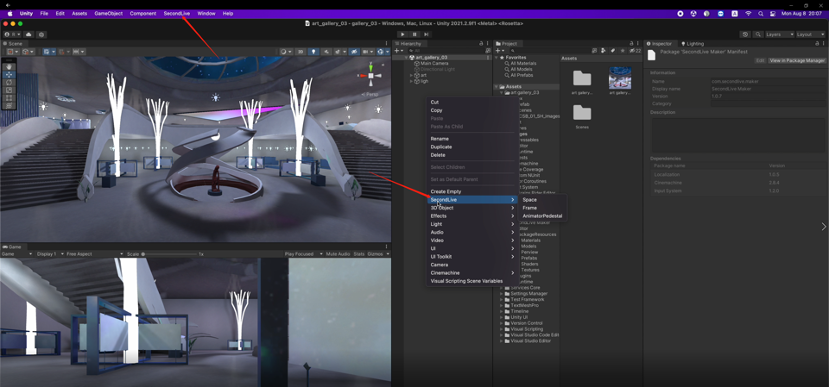The image size is (830, 388).
Task: Toggle scene lighting lightbulb button
Action: coord(314,51)
